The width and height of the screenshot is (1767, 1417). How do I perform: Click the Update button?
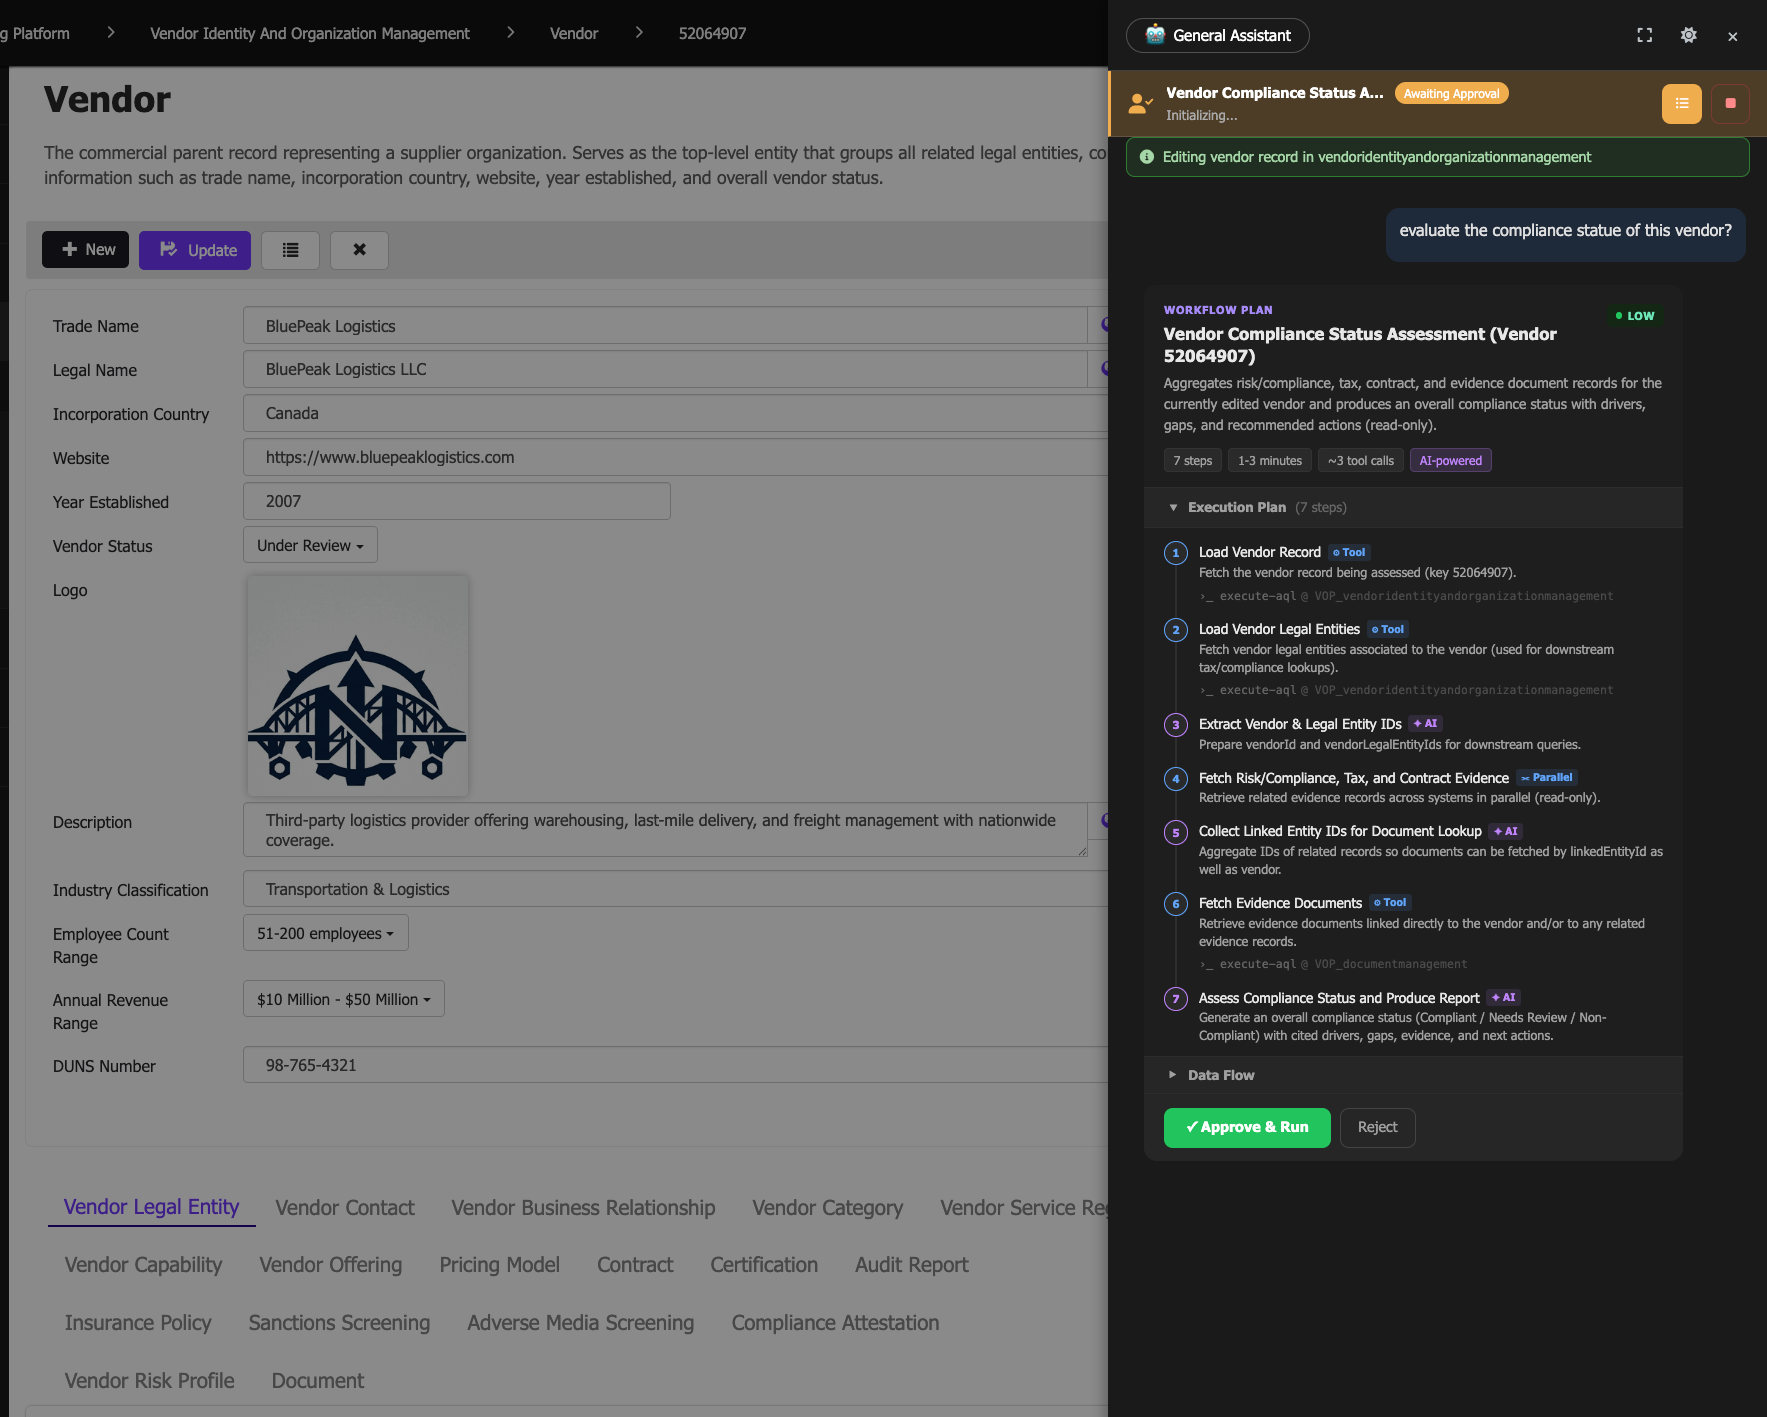point(195,250)
